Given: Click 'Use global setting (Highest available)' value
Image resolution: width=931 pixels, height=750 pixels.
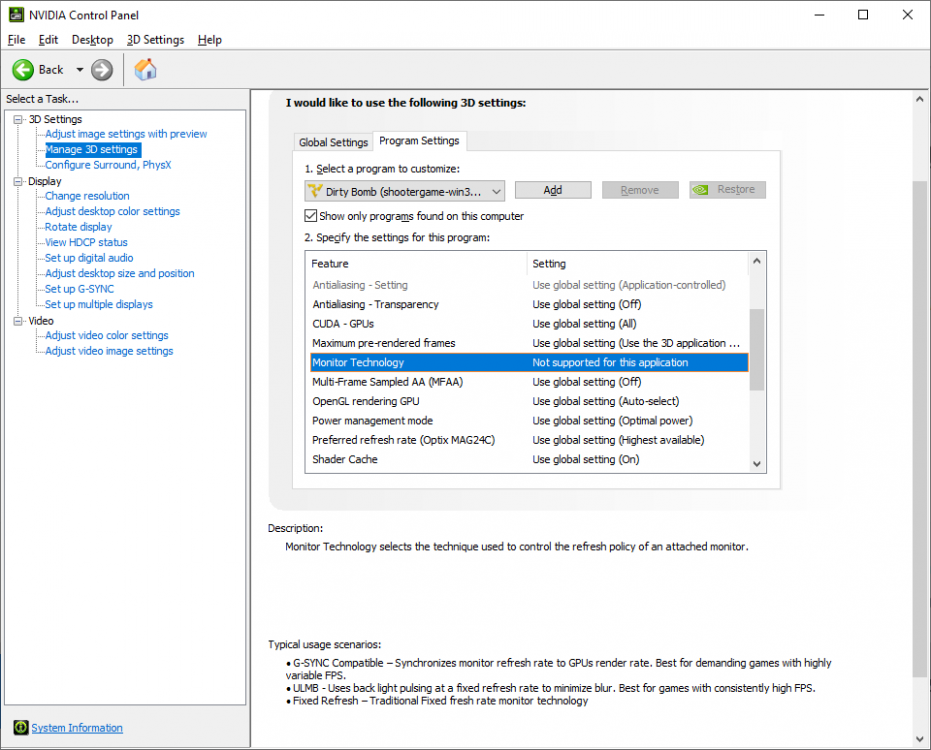Looking at the screenshot, I should click(x=618, y=440).
